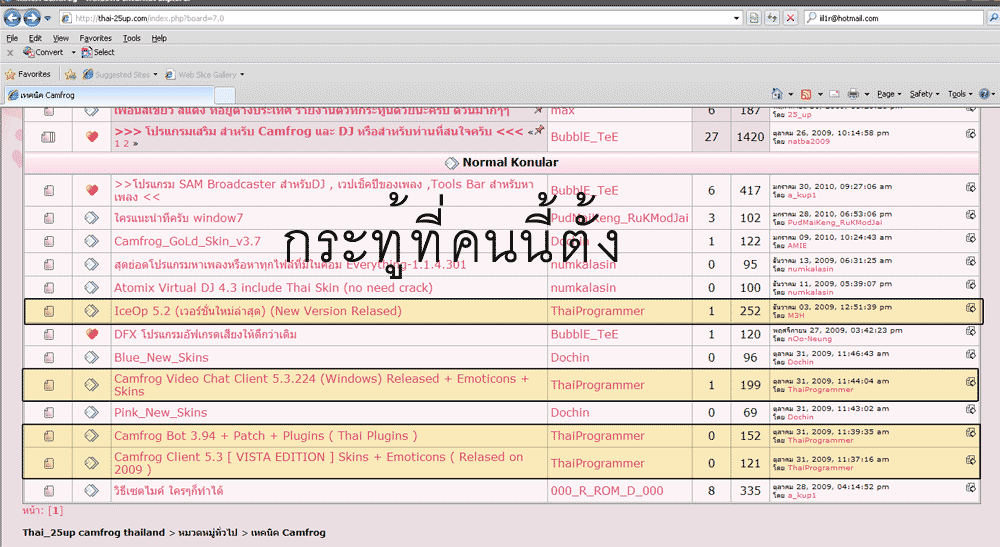The height and width of the screenshot is (547, 1000).
Task: Open DFX โปรแกรมอัพเกรดเสียง topic
Action: [x=205, y=335]
